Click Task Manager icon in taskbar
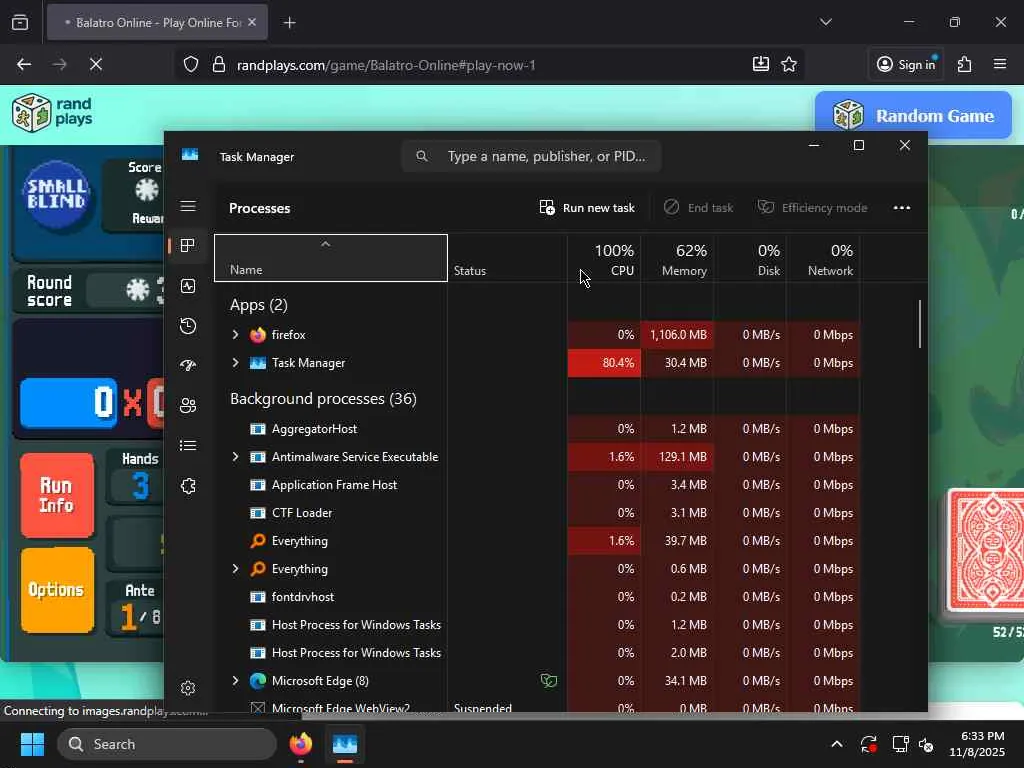Screen dimensions: 1024x768 click(x=345, y=744)
